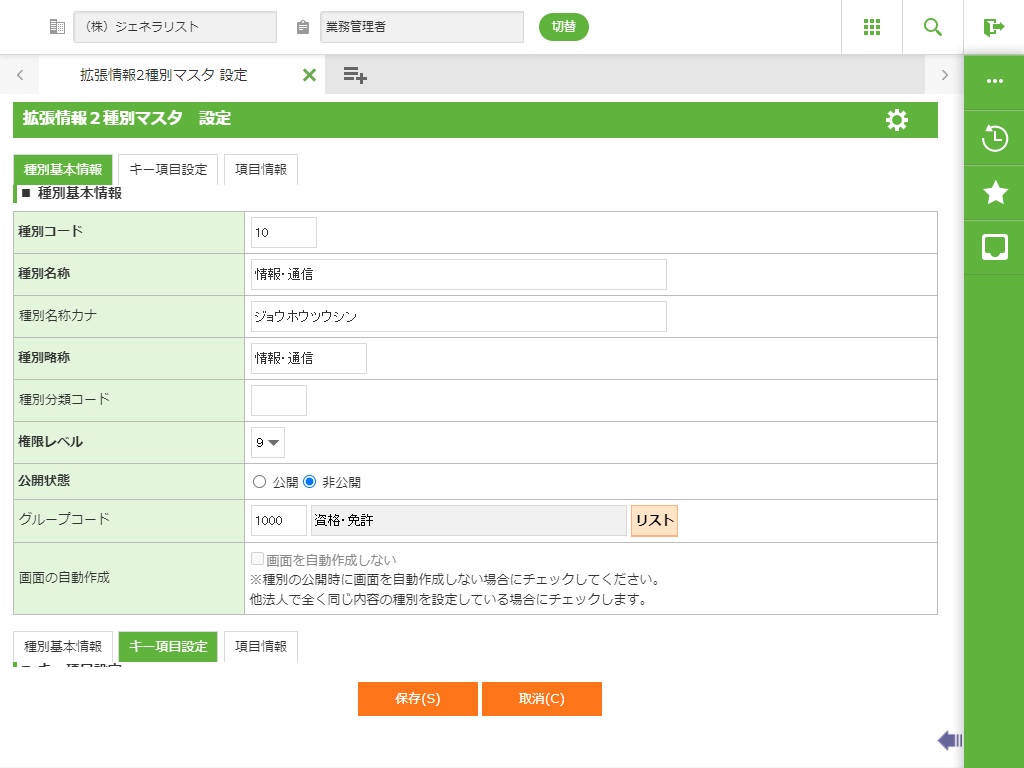Click the logout icon in header
This screenshot has height=768, width=1024.
[x=994, y=27]
